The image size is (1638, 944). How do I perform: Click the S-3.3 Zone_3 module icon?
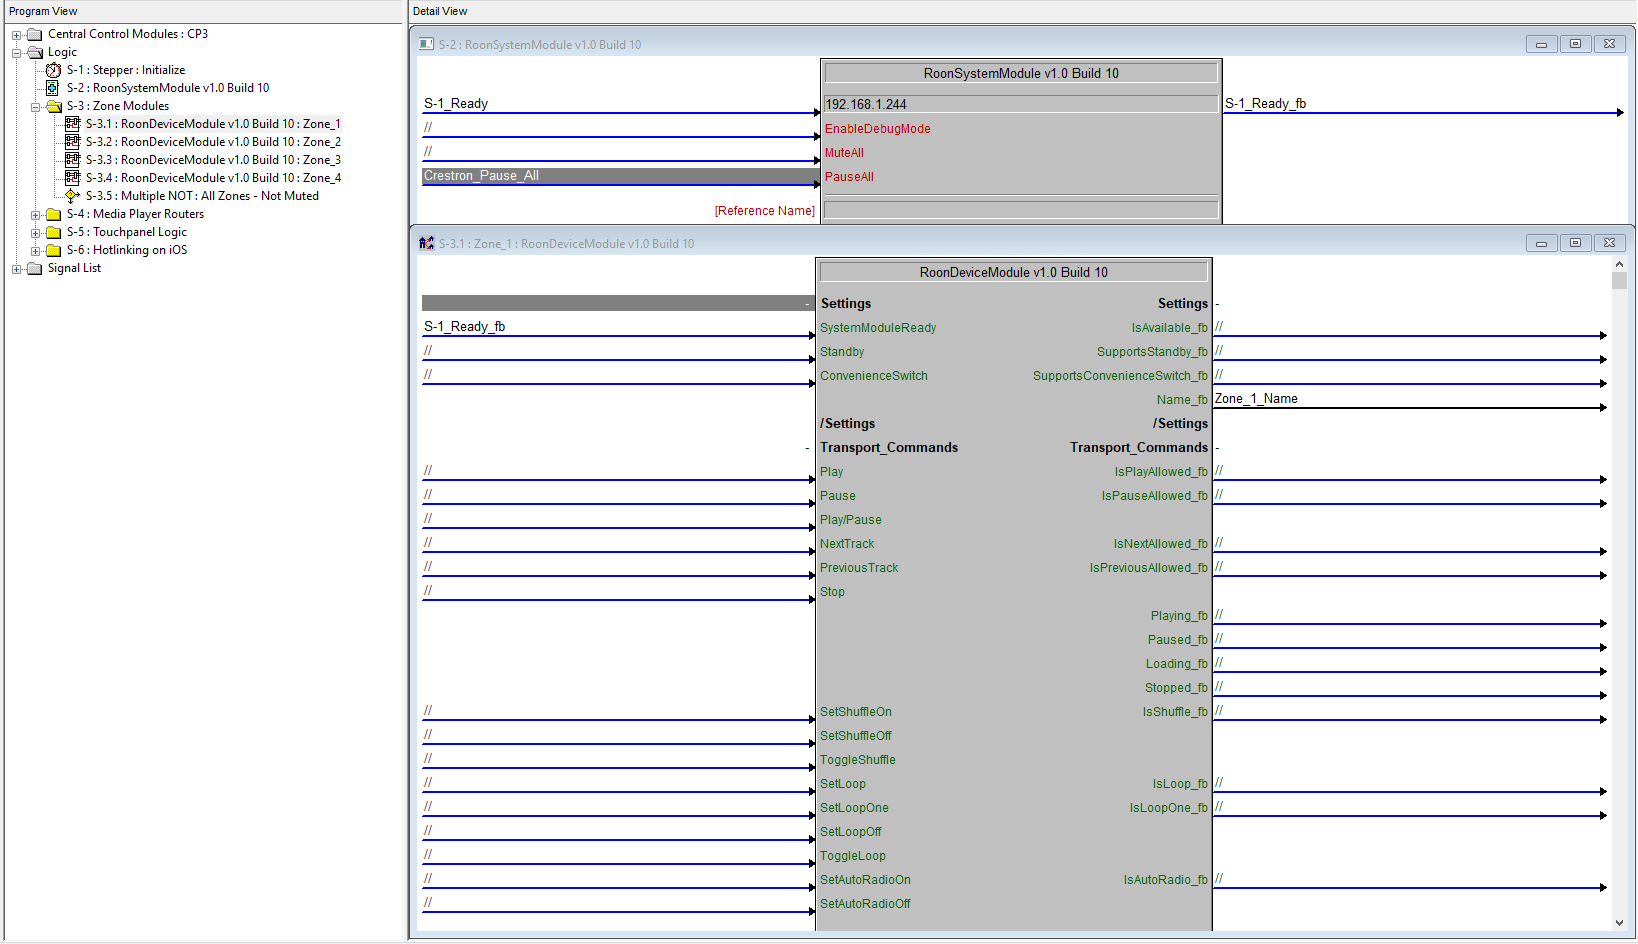pos(72,160)
